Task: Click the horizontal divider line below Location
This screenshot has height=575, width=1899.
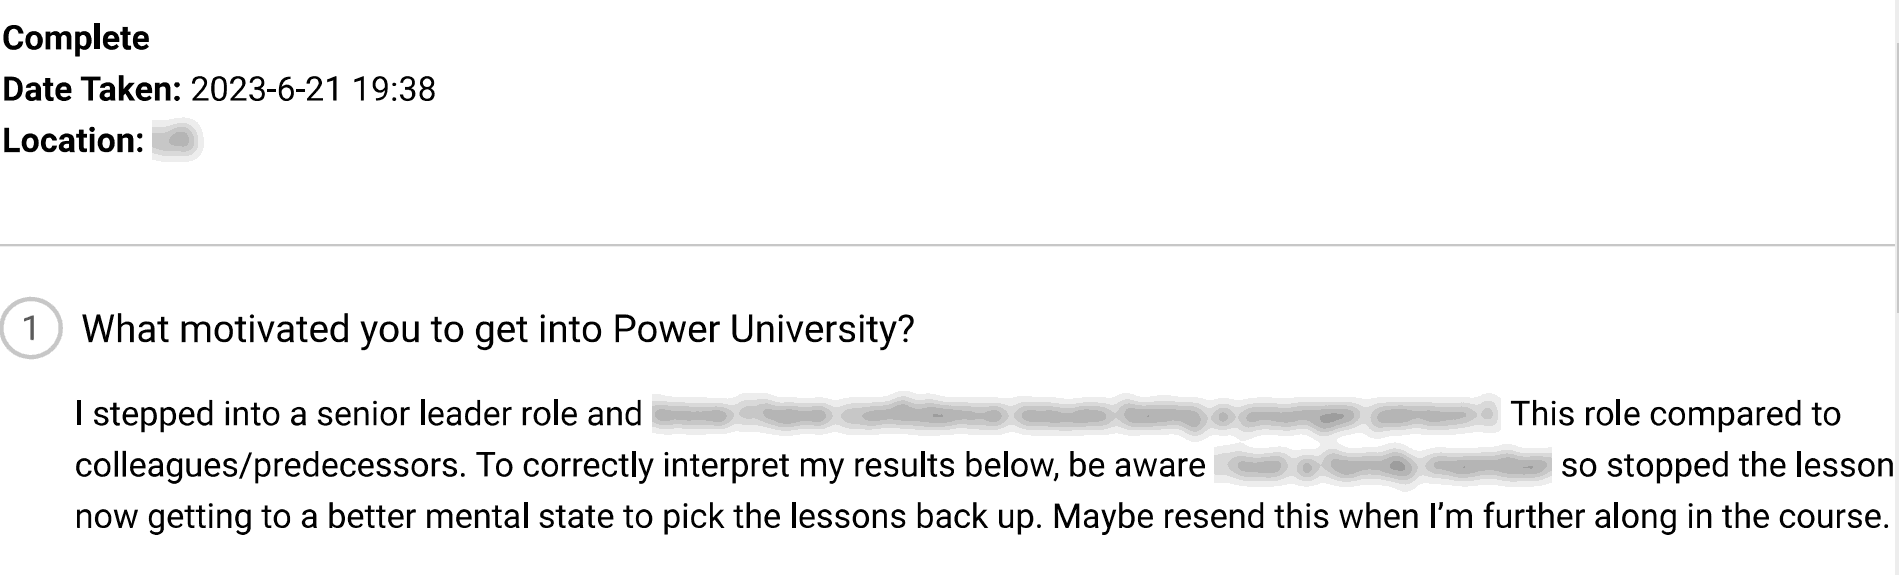Action: (x=949, y=245)
